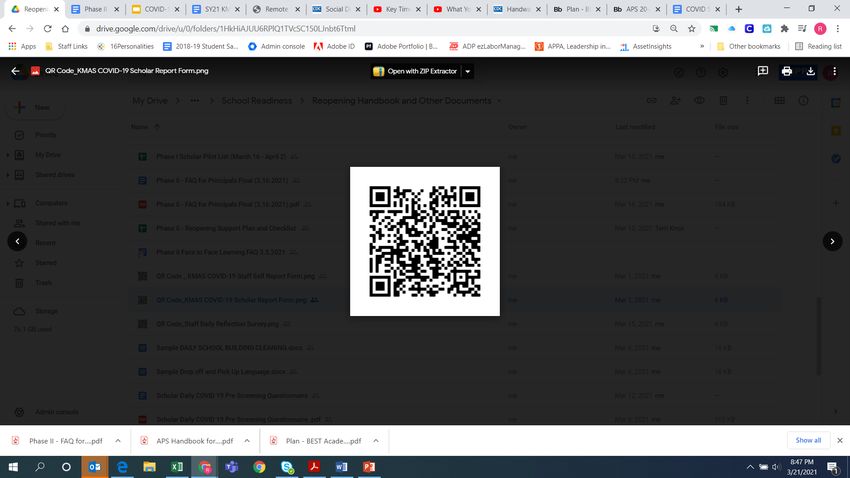This screenshot has height=478, width=850.
Task: Open the Other bookmarks folder
Action: pos(748,47)
